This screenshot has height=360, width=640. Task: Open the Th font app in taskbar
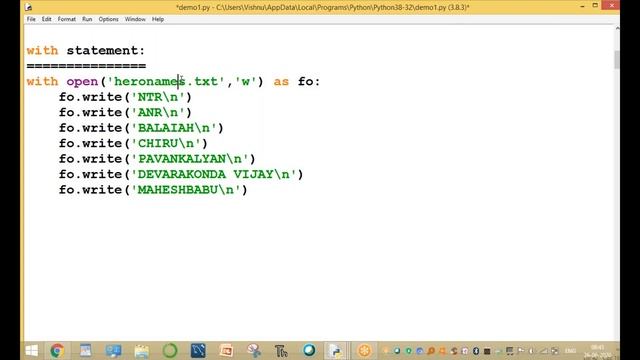point(281,351)
